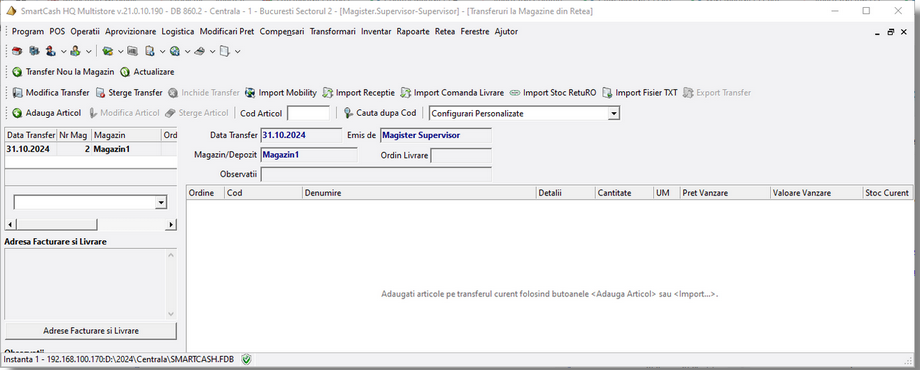
Task: Click Export Transfer in the toolbar
Action: 716,93
